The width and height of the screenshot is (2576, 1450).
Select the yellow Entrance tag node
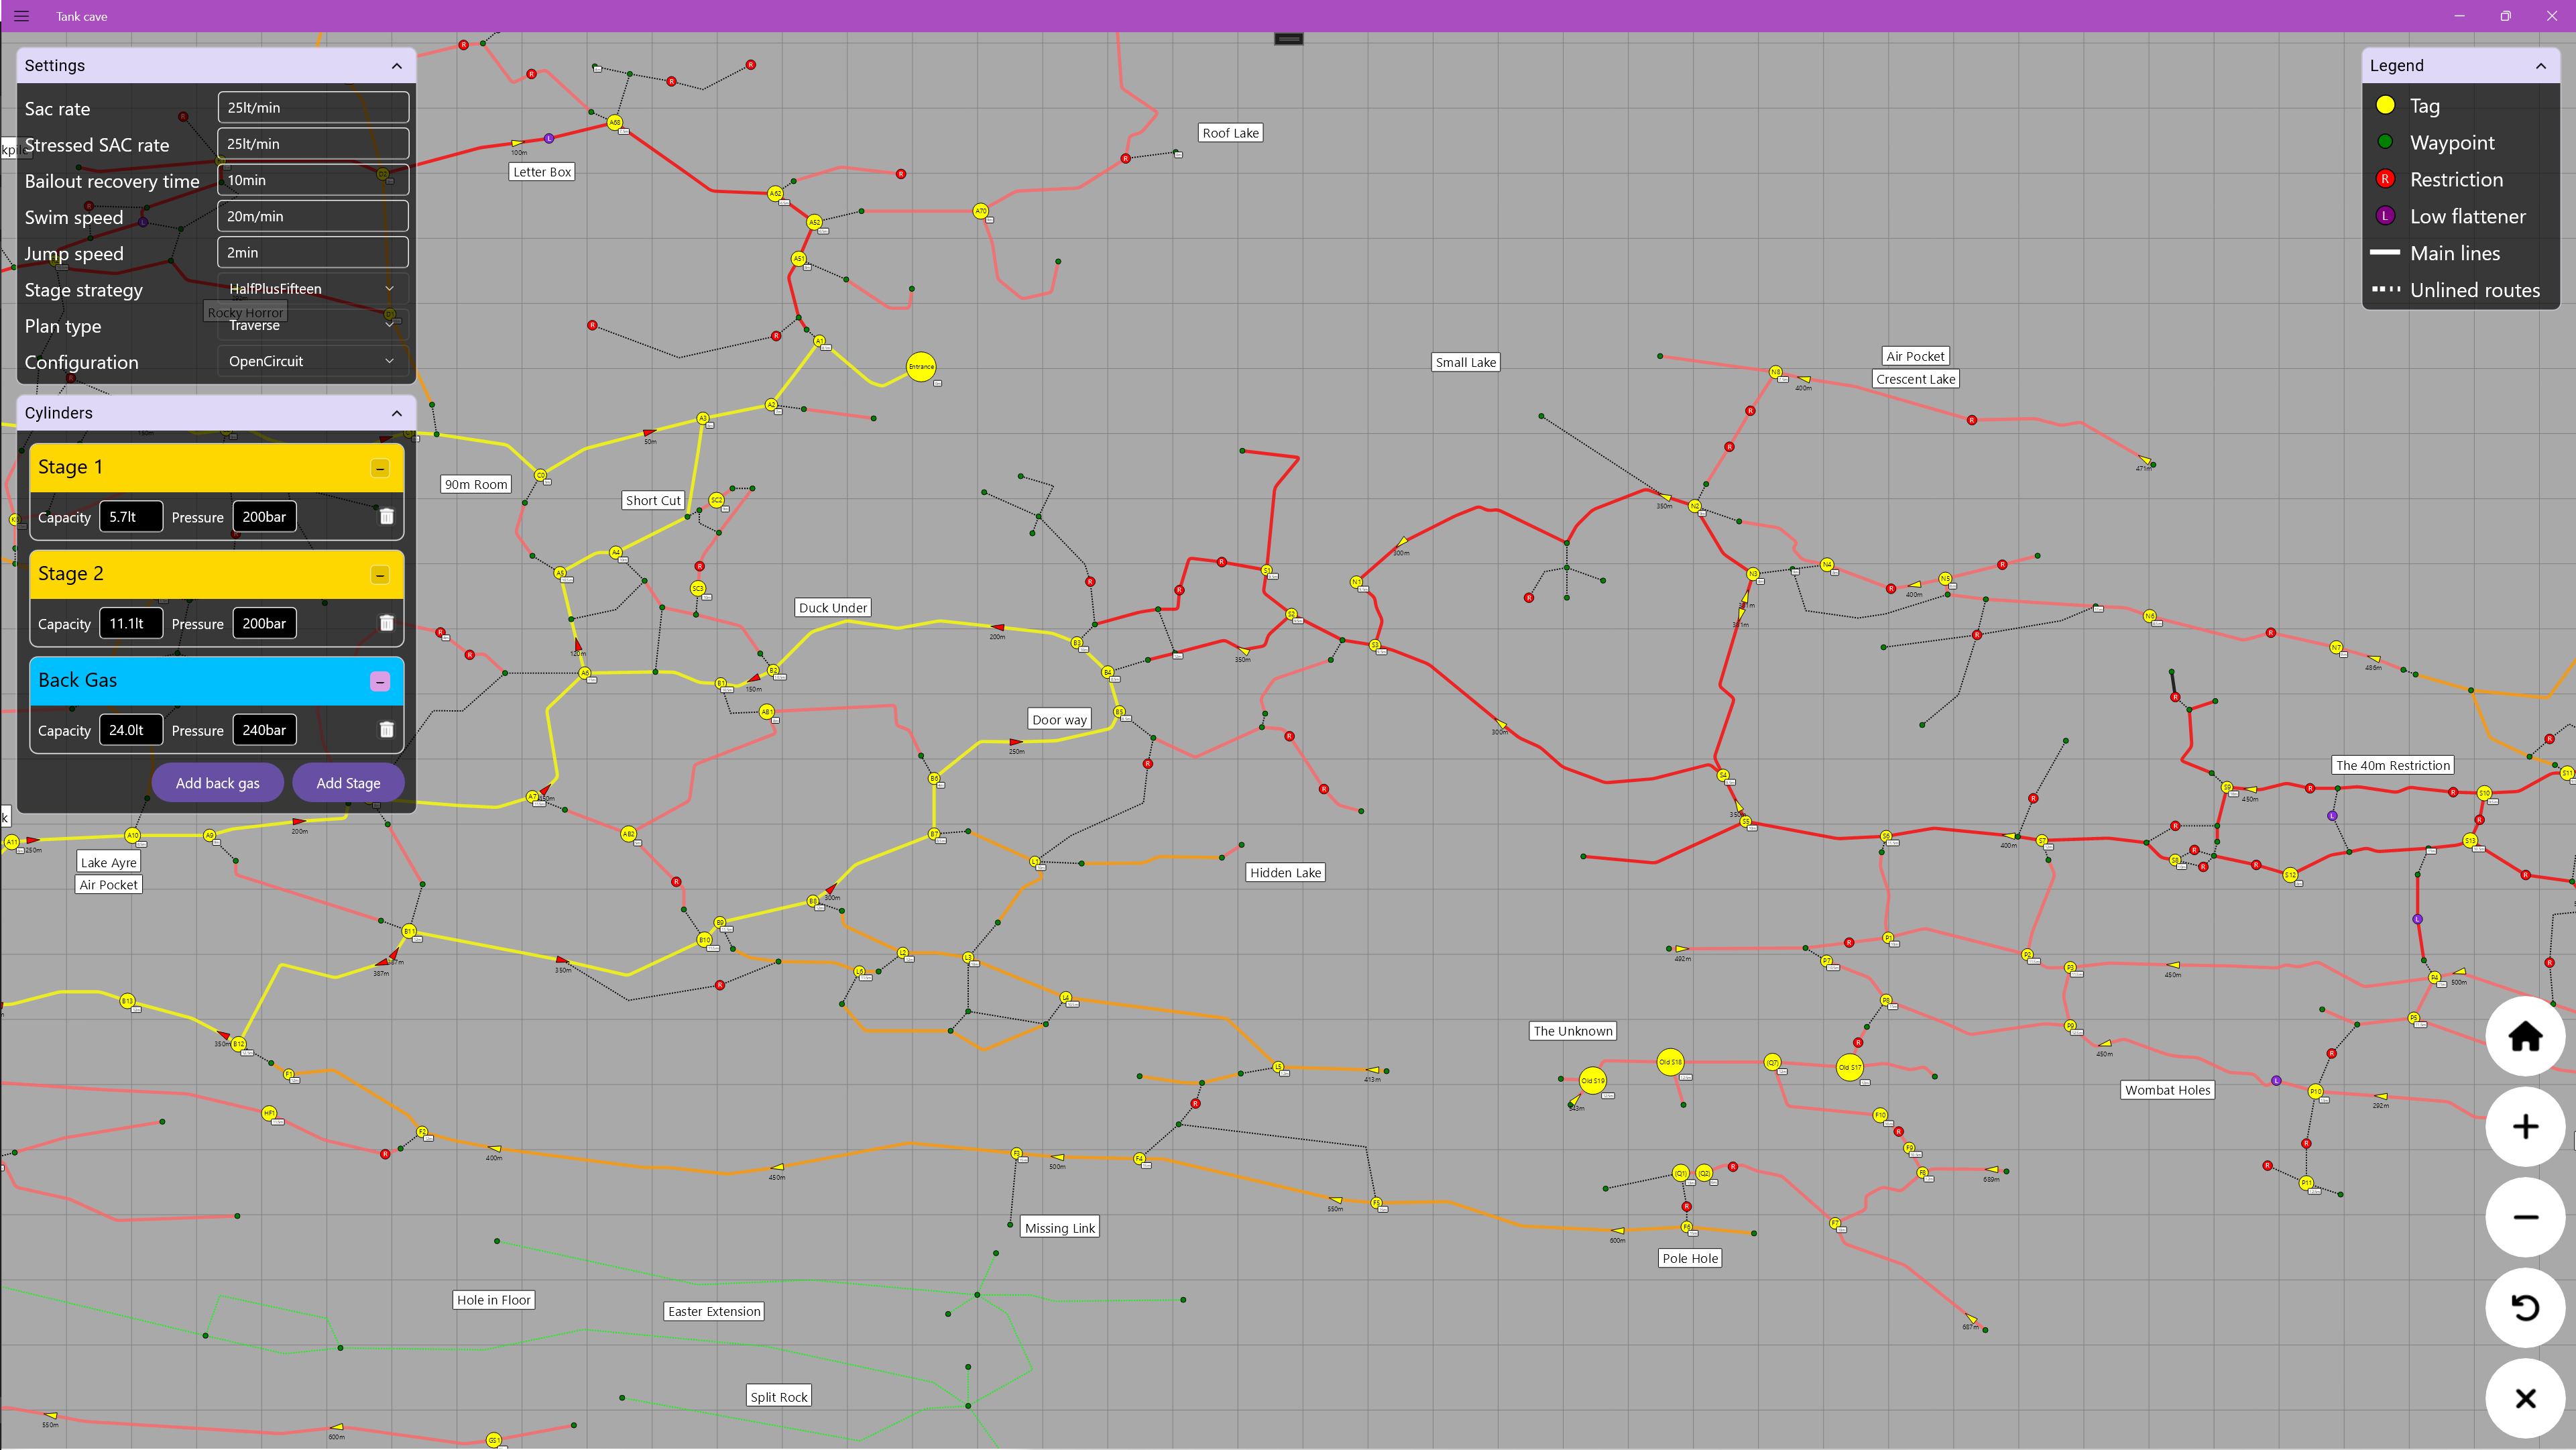coord(920,367)
